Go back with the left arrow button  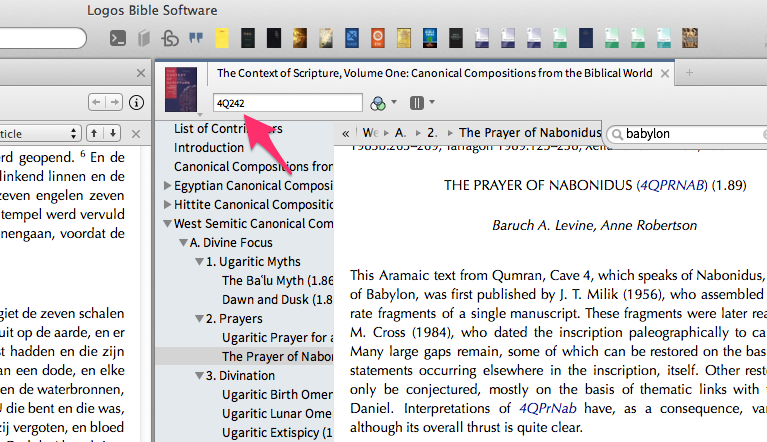[96, 102]
